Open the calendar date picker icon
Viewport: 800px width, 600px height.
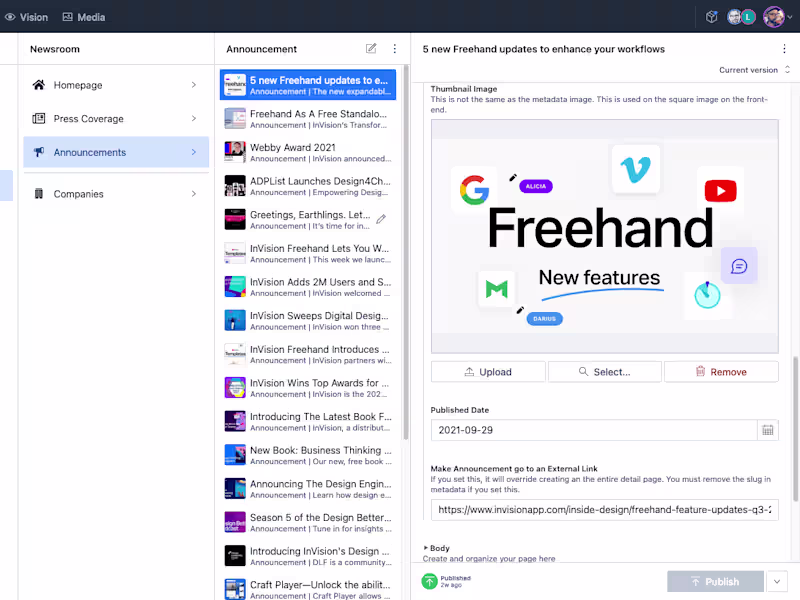point(768,430)
